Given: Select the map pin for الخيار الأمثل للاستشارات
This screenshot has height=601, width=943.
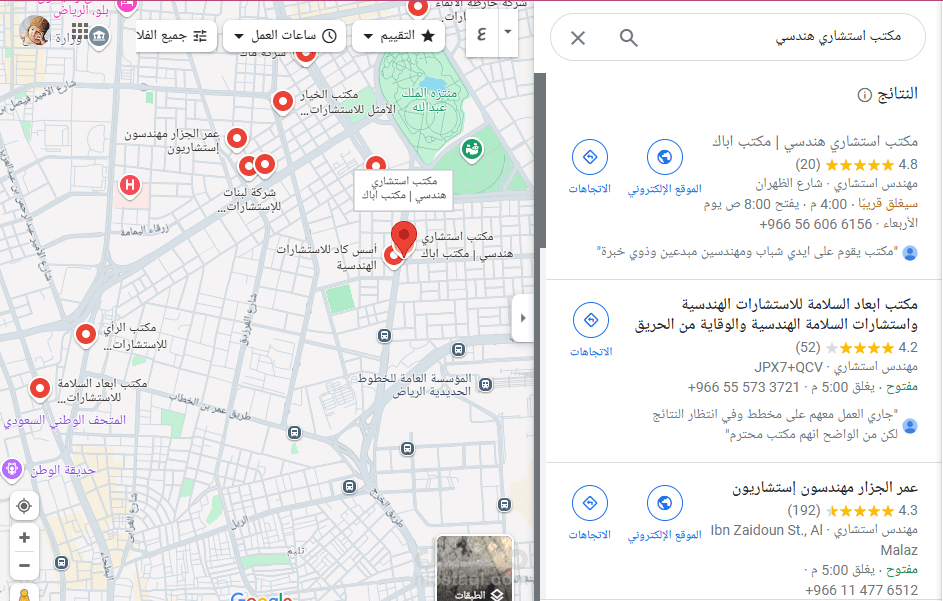Looking at the screenshot, I should coord(283,101).
